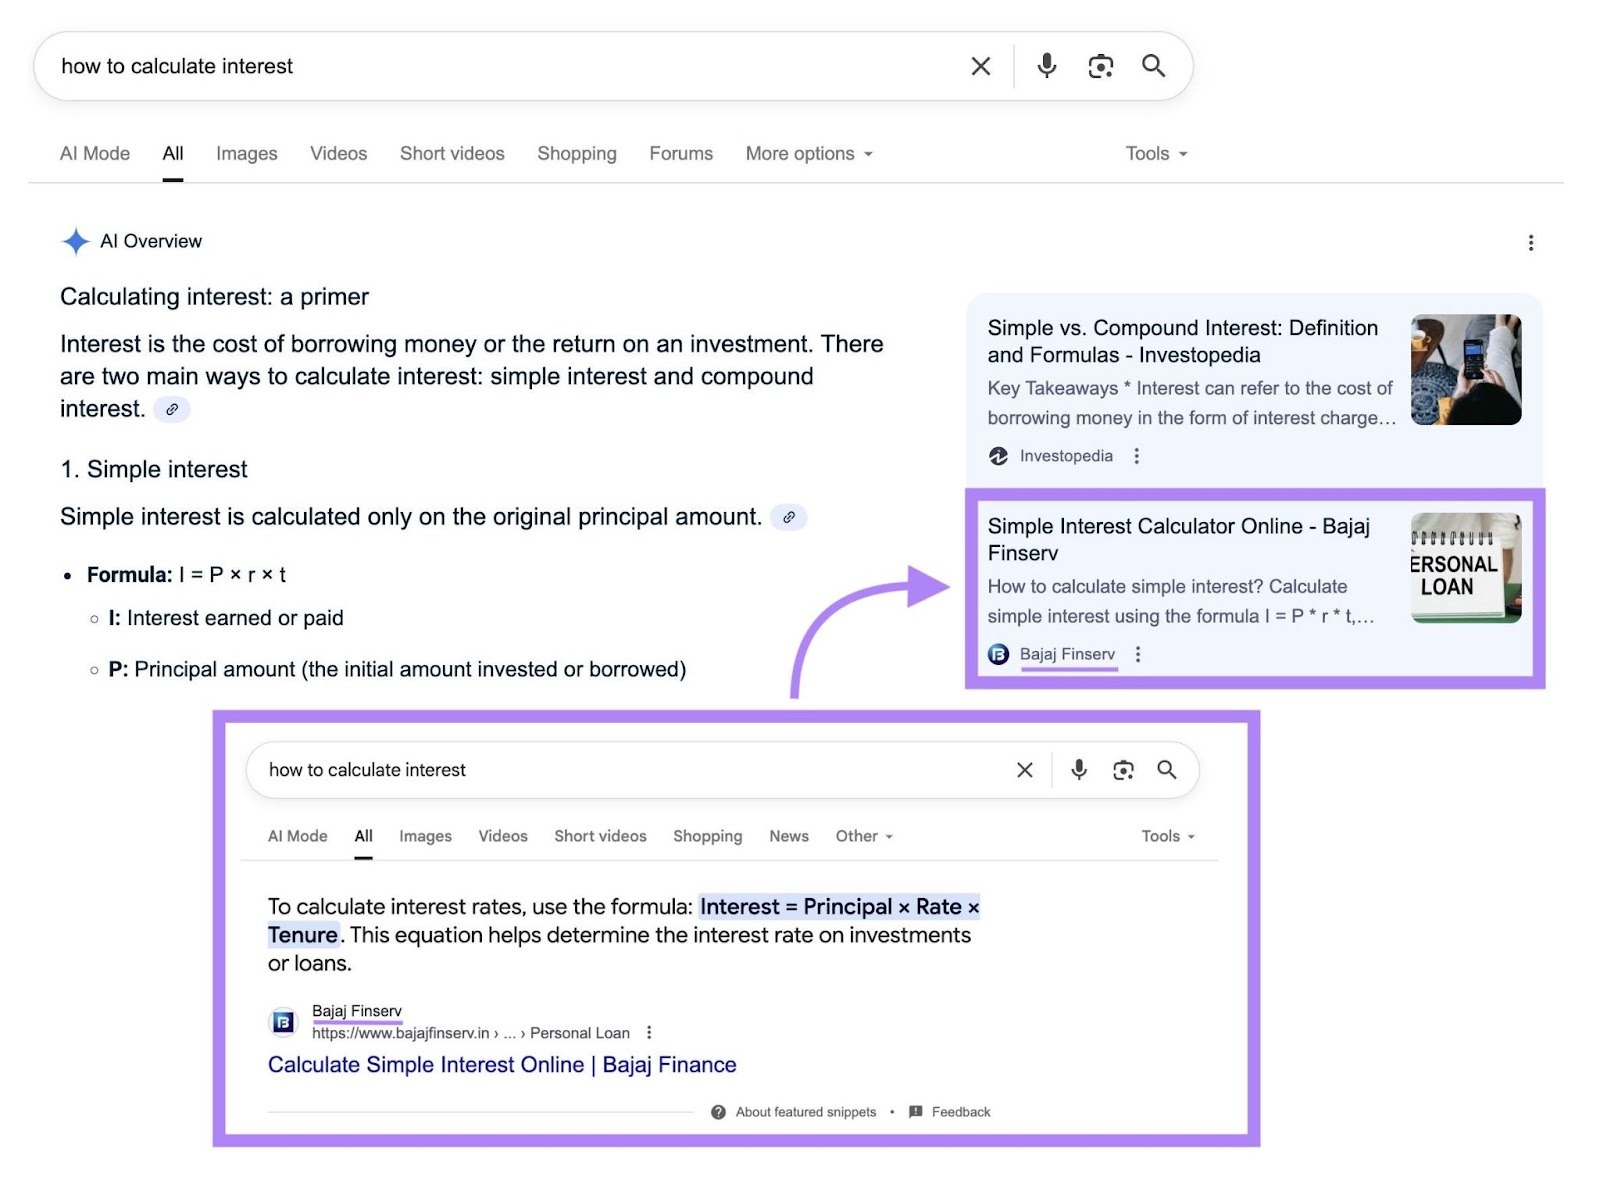Open Google Lens from the search bar
The image size is (1600, 1177).
click(1100, 66)
